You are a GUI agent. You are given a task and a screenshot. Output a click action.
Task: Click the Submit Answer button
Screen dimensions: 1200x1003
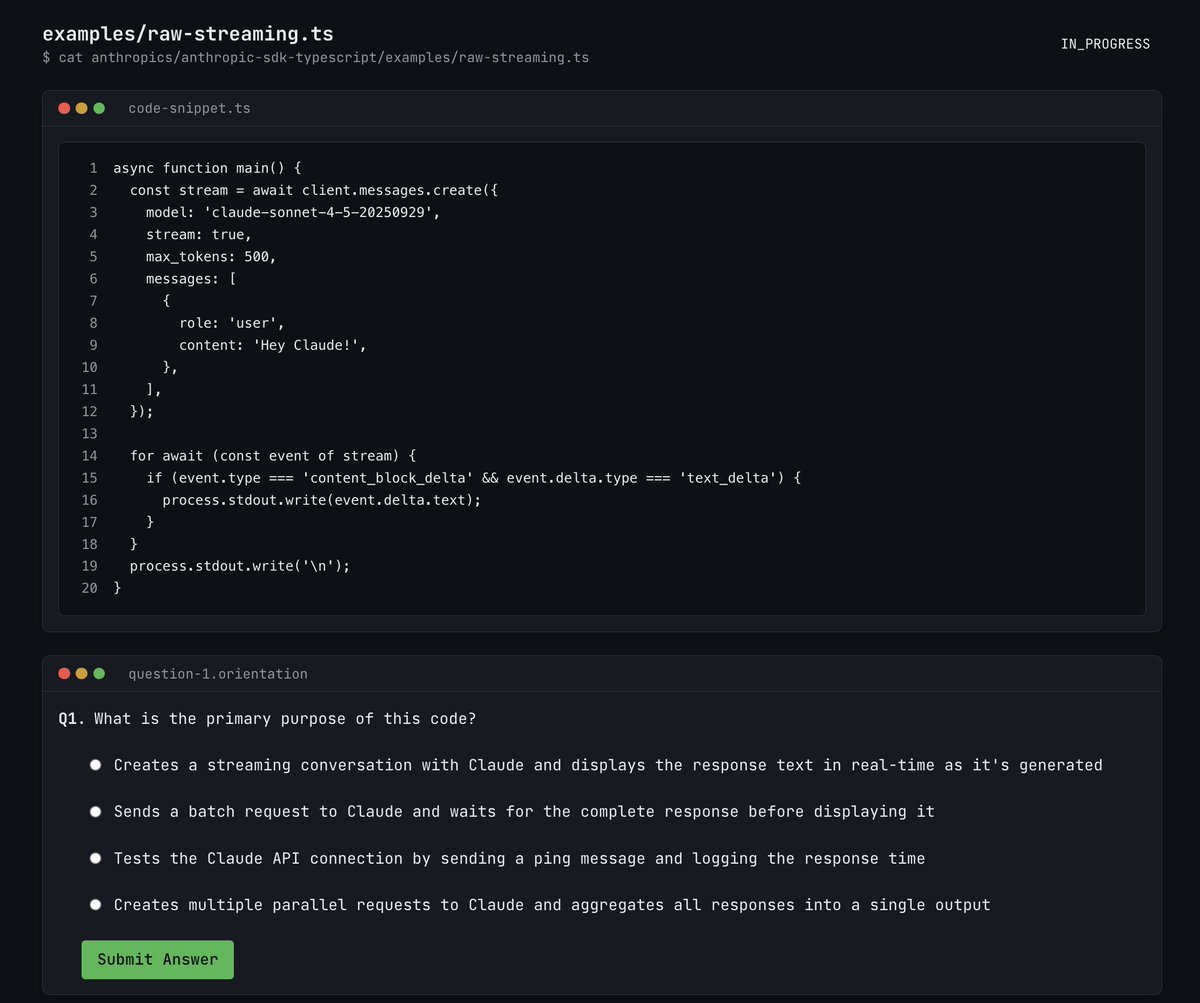click(x=157, y=959)
